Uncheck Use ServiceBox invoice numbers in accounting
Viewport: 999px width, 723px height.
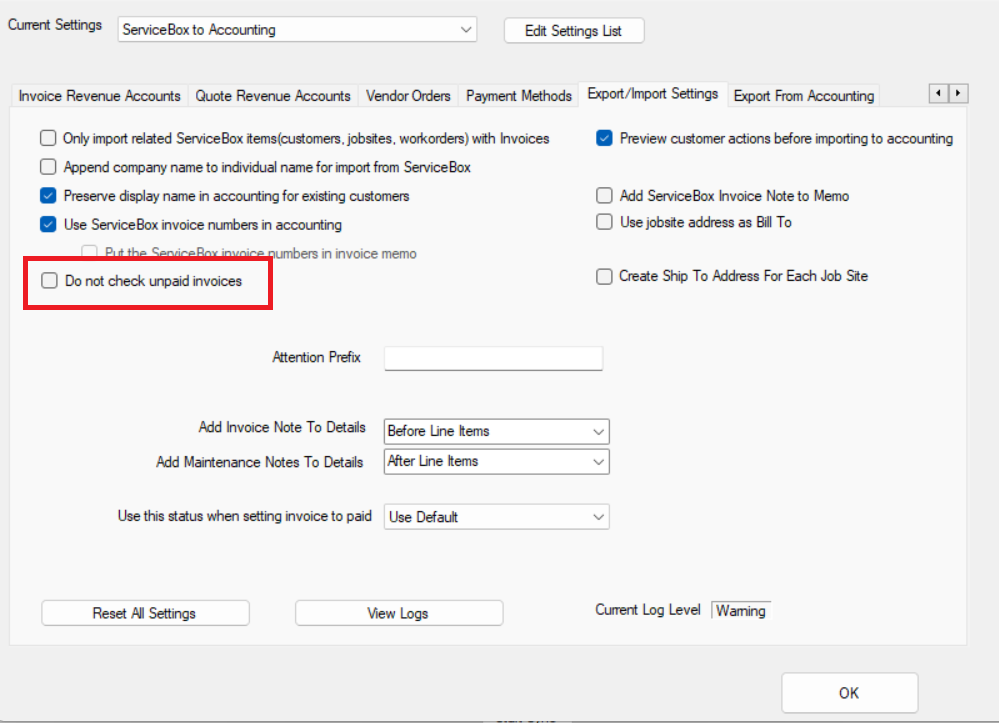[48, 224]
